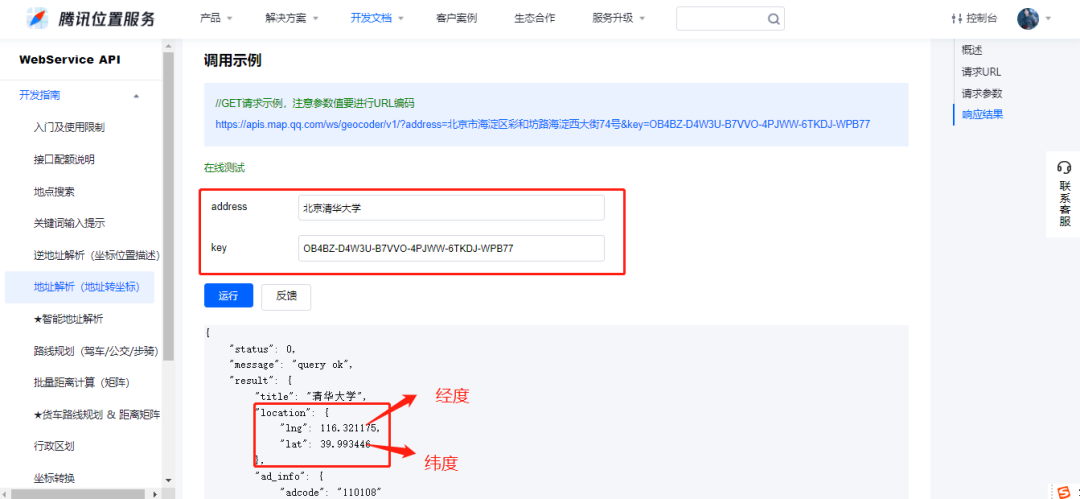Open the 生态合作 menu item

point(534,18)
